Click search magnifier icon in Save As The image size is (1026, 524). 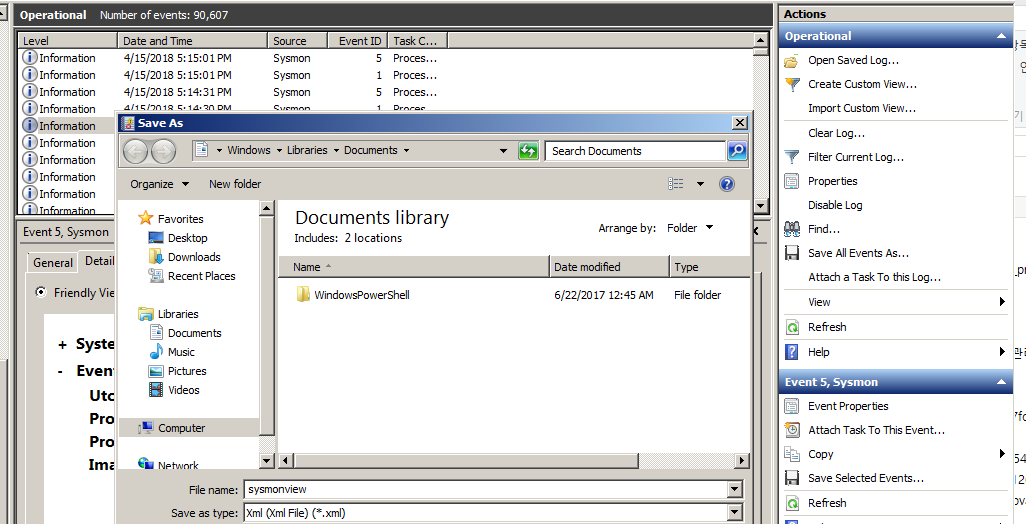(737, 151)
